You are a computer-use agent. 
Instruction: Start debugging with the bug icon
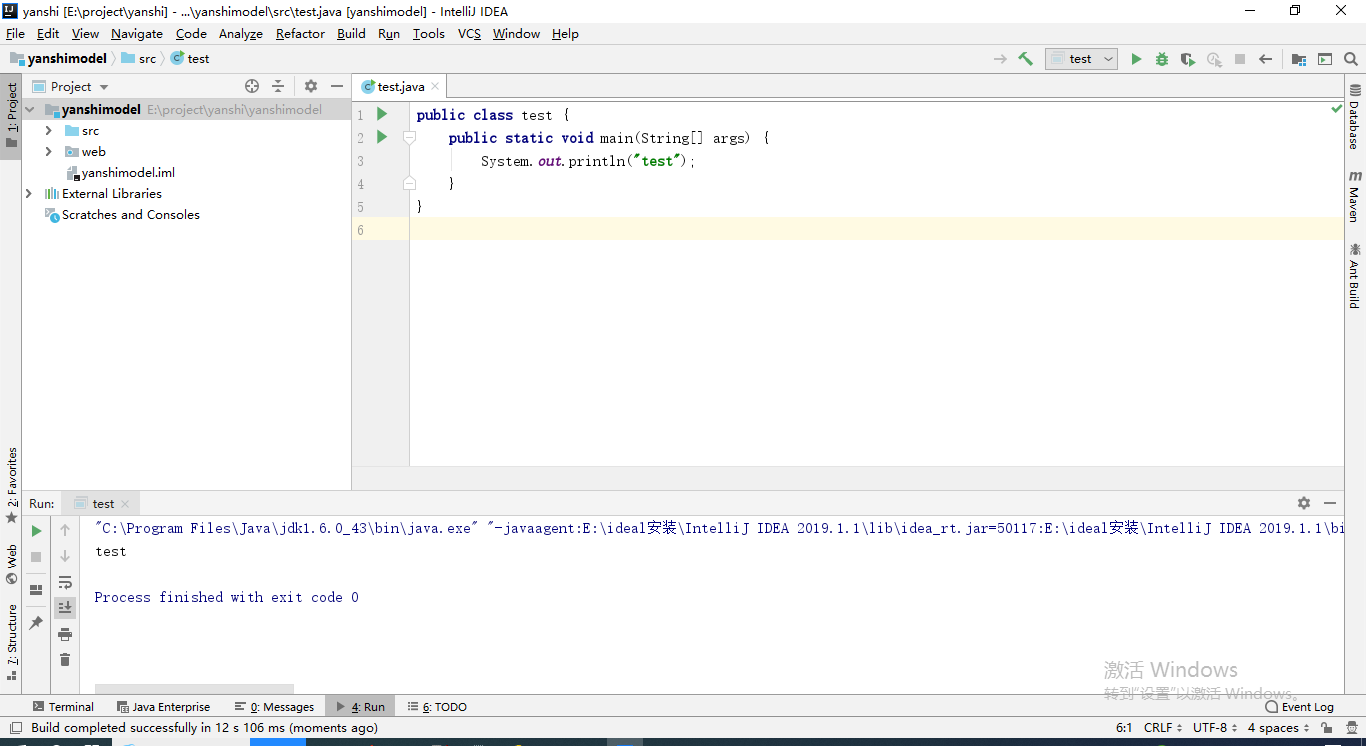tap(1162, 59)
